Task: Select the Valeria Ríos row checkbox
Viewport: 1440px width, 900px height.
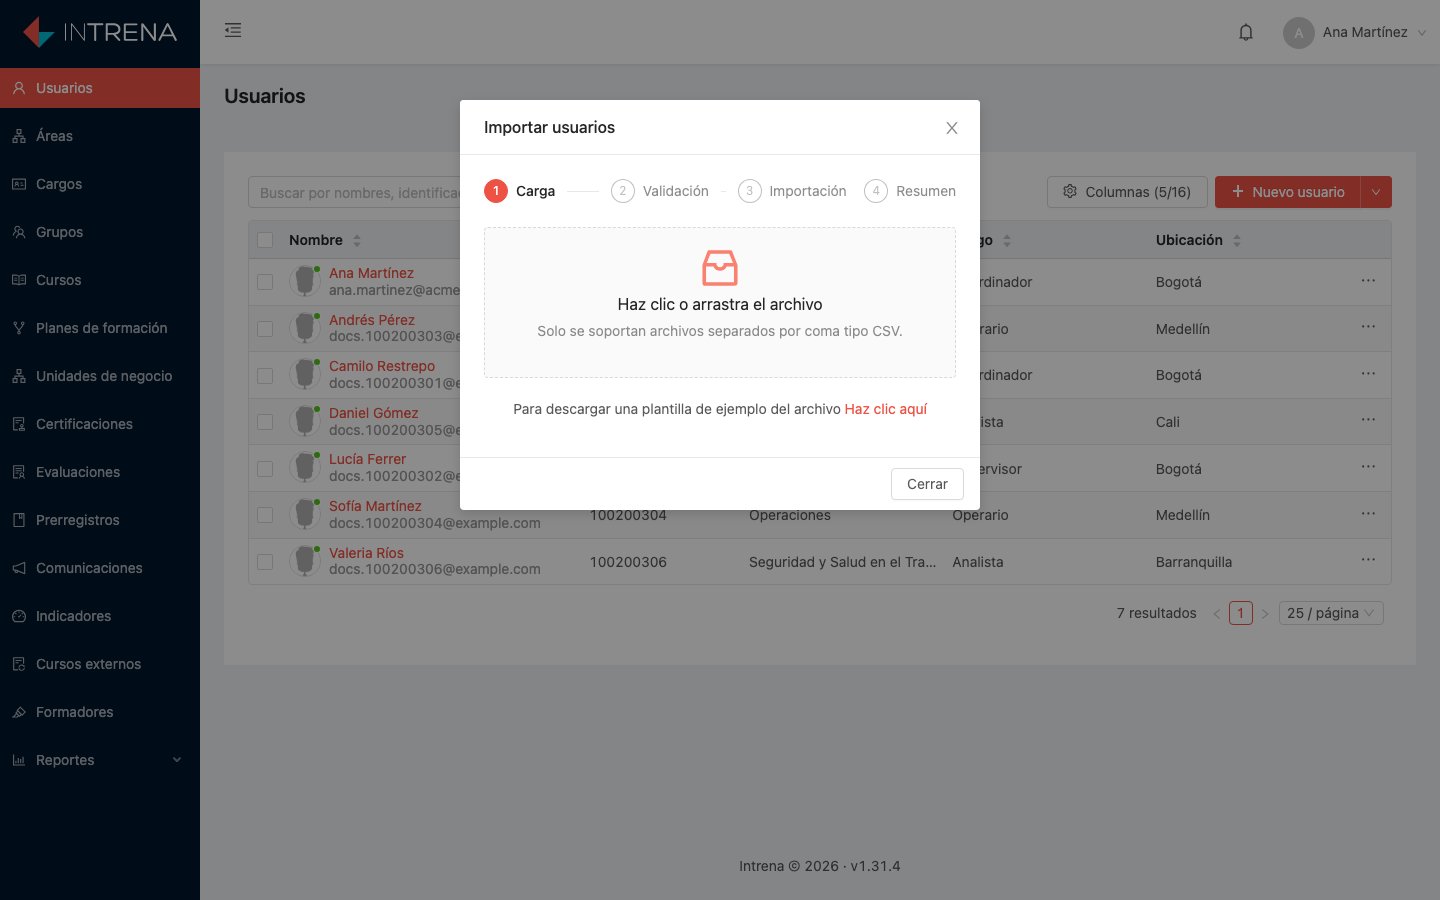Action: coord(265,562)
